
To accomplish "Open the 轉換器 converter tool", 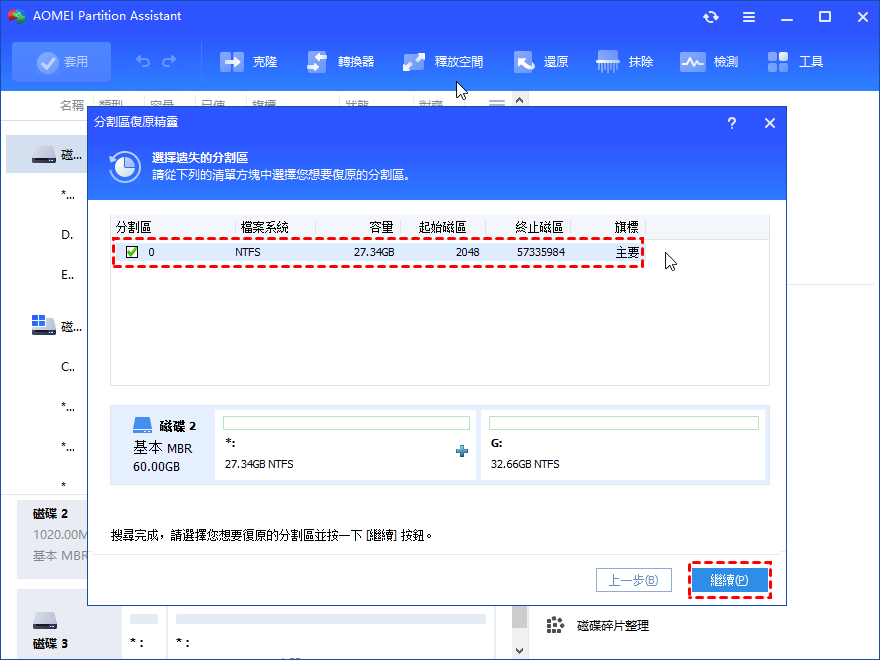I will tap(341, 62).
